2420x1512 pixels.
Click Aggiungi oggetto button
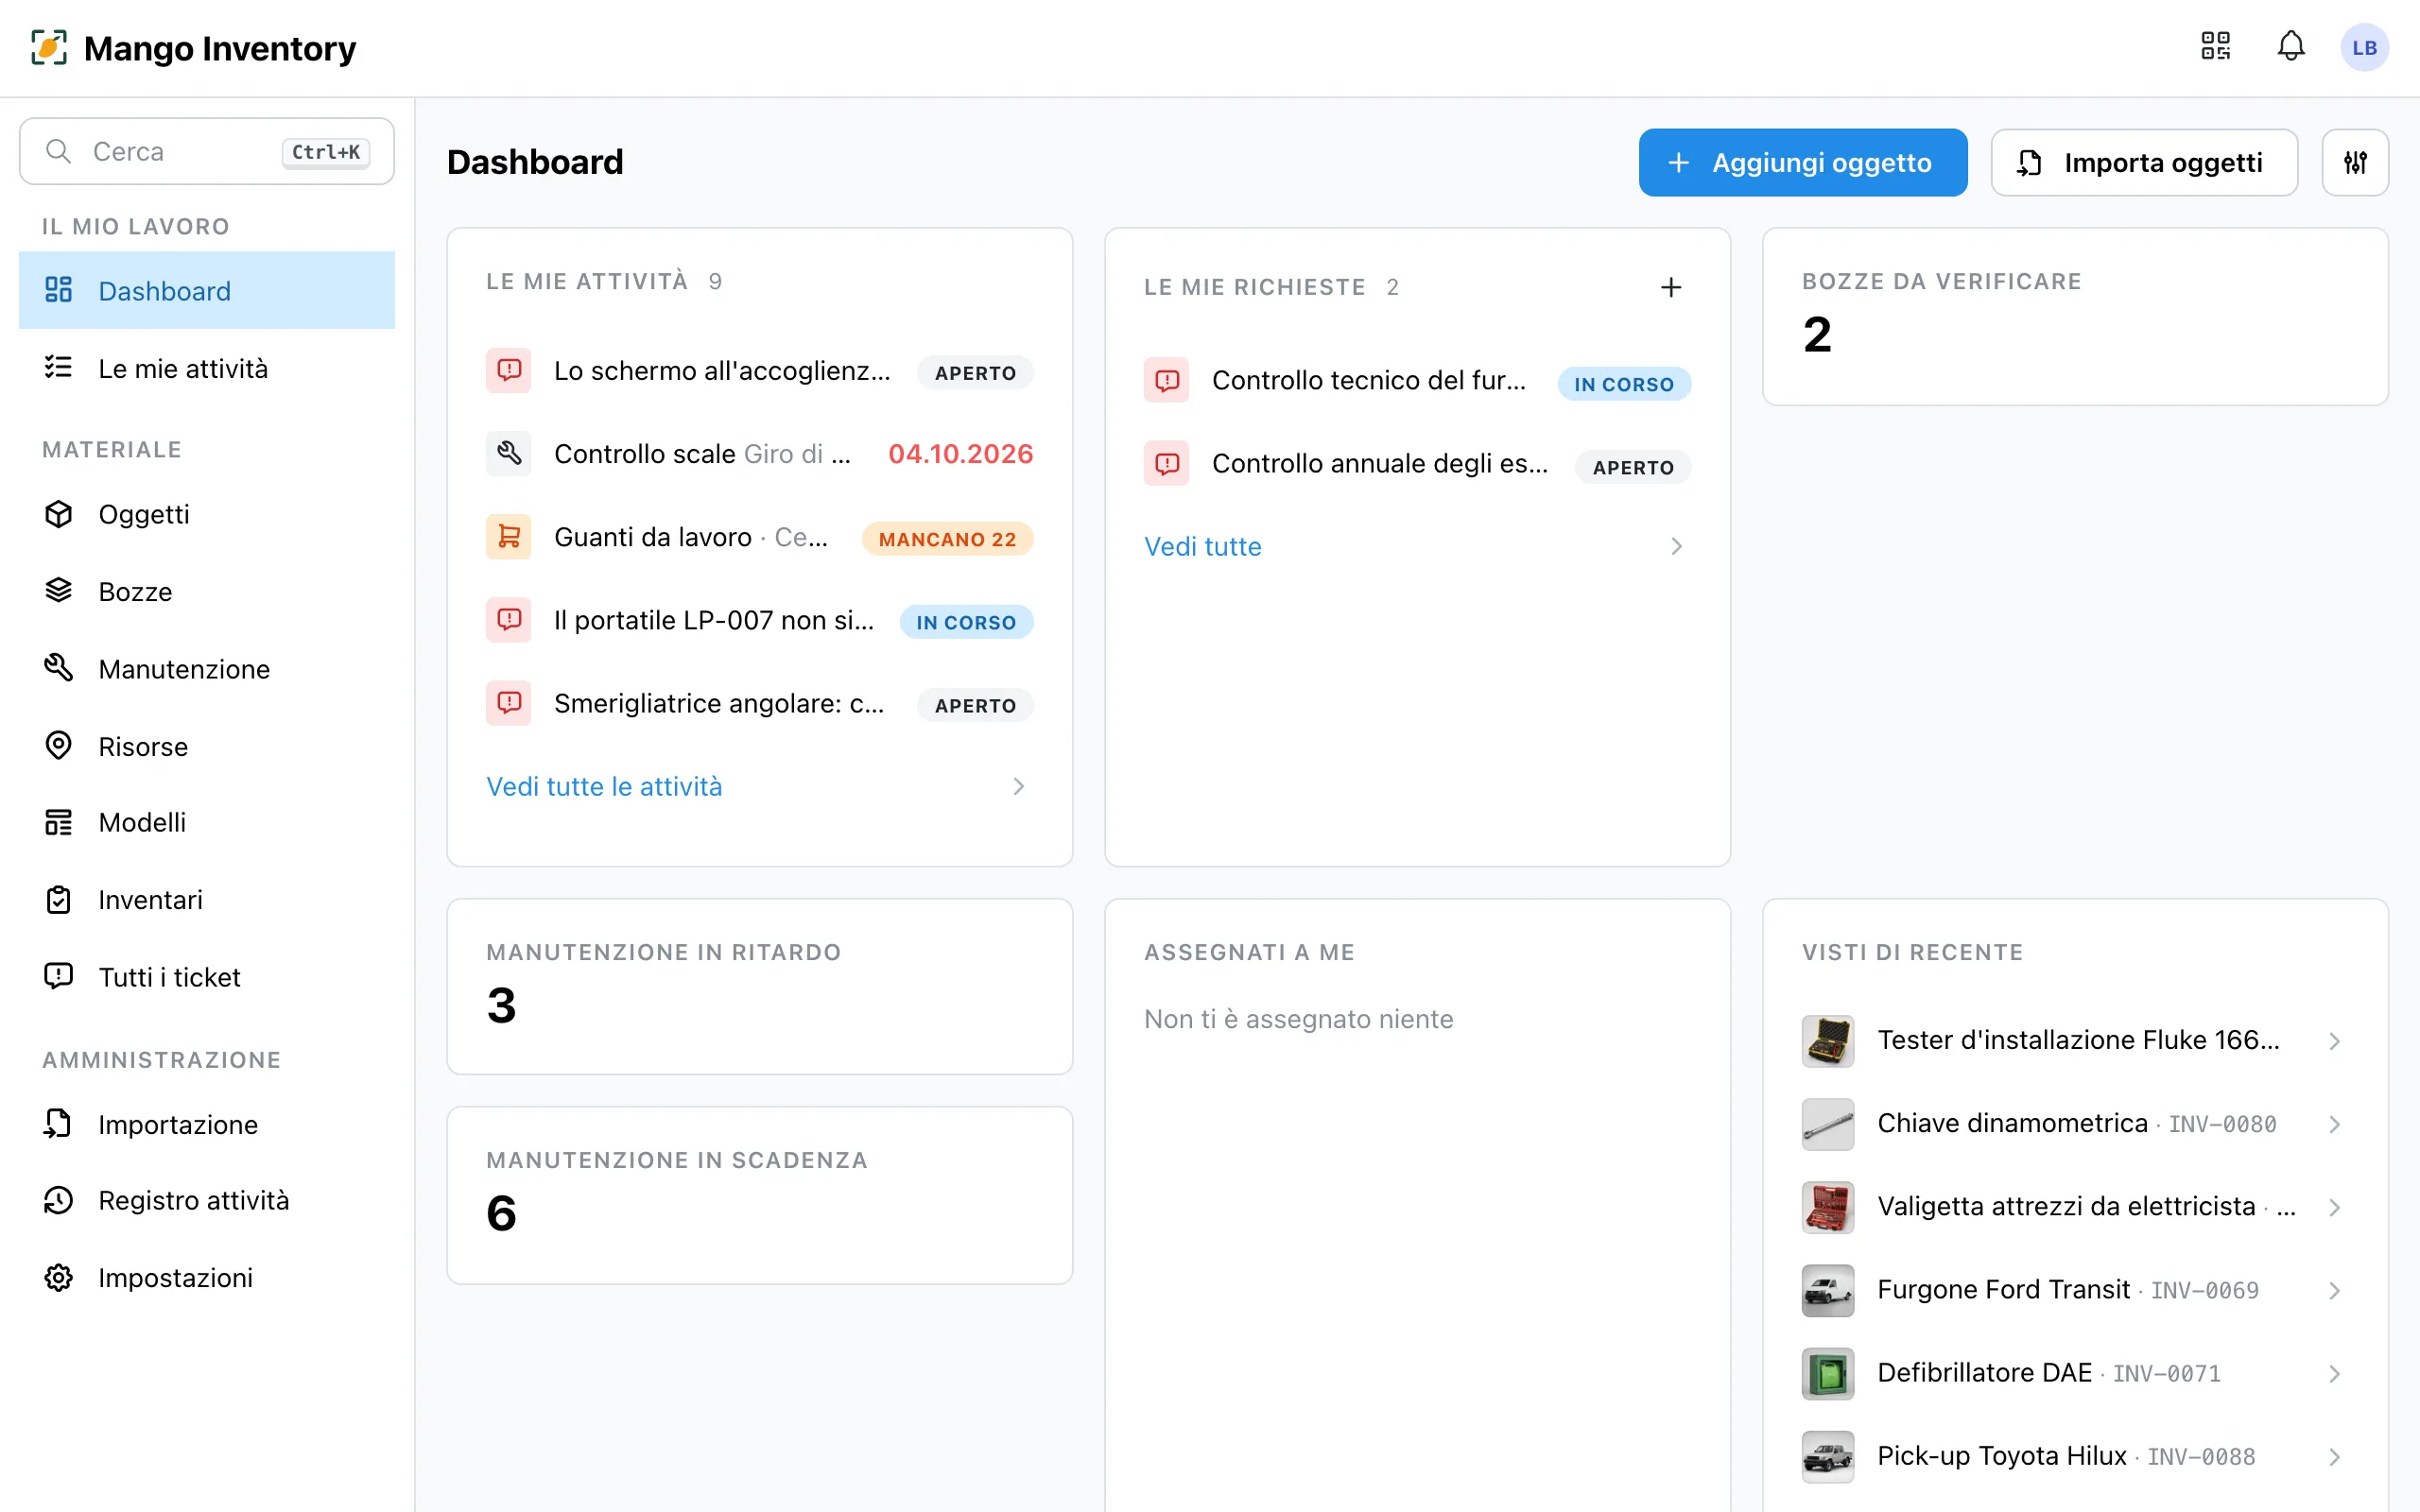[1803, 162]
